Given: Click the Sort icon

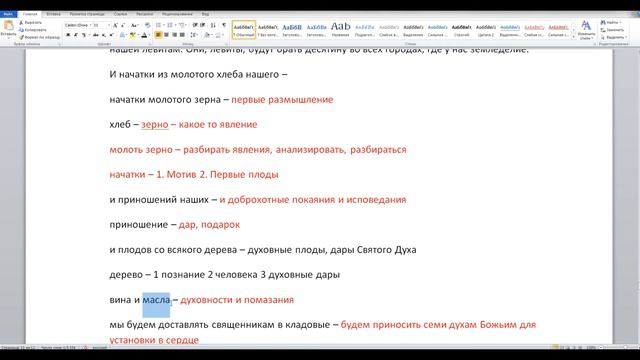Looking at the screenshot, I should [213, 25].
